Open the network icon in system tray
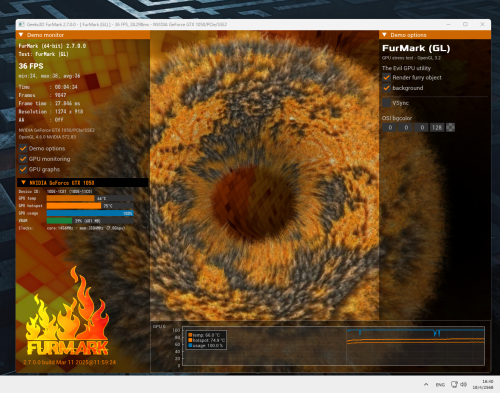Screen dimensions: 500x393 point(454,384)
